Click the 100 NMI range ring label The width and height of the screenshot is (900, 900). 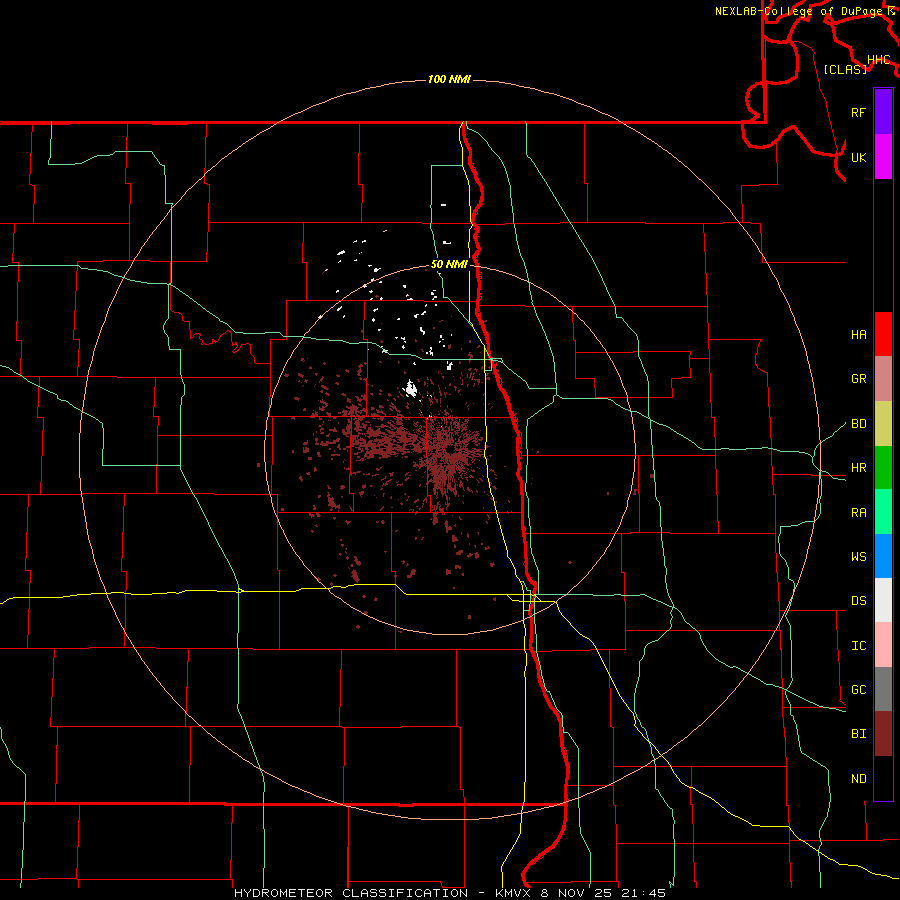(x=449, y=79)
